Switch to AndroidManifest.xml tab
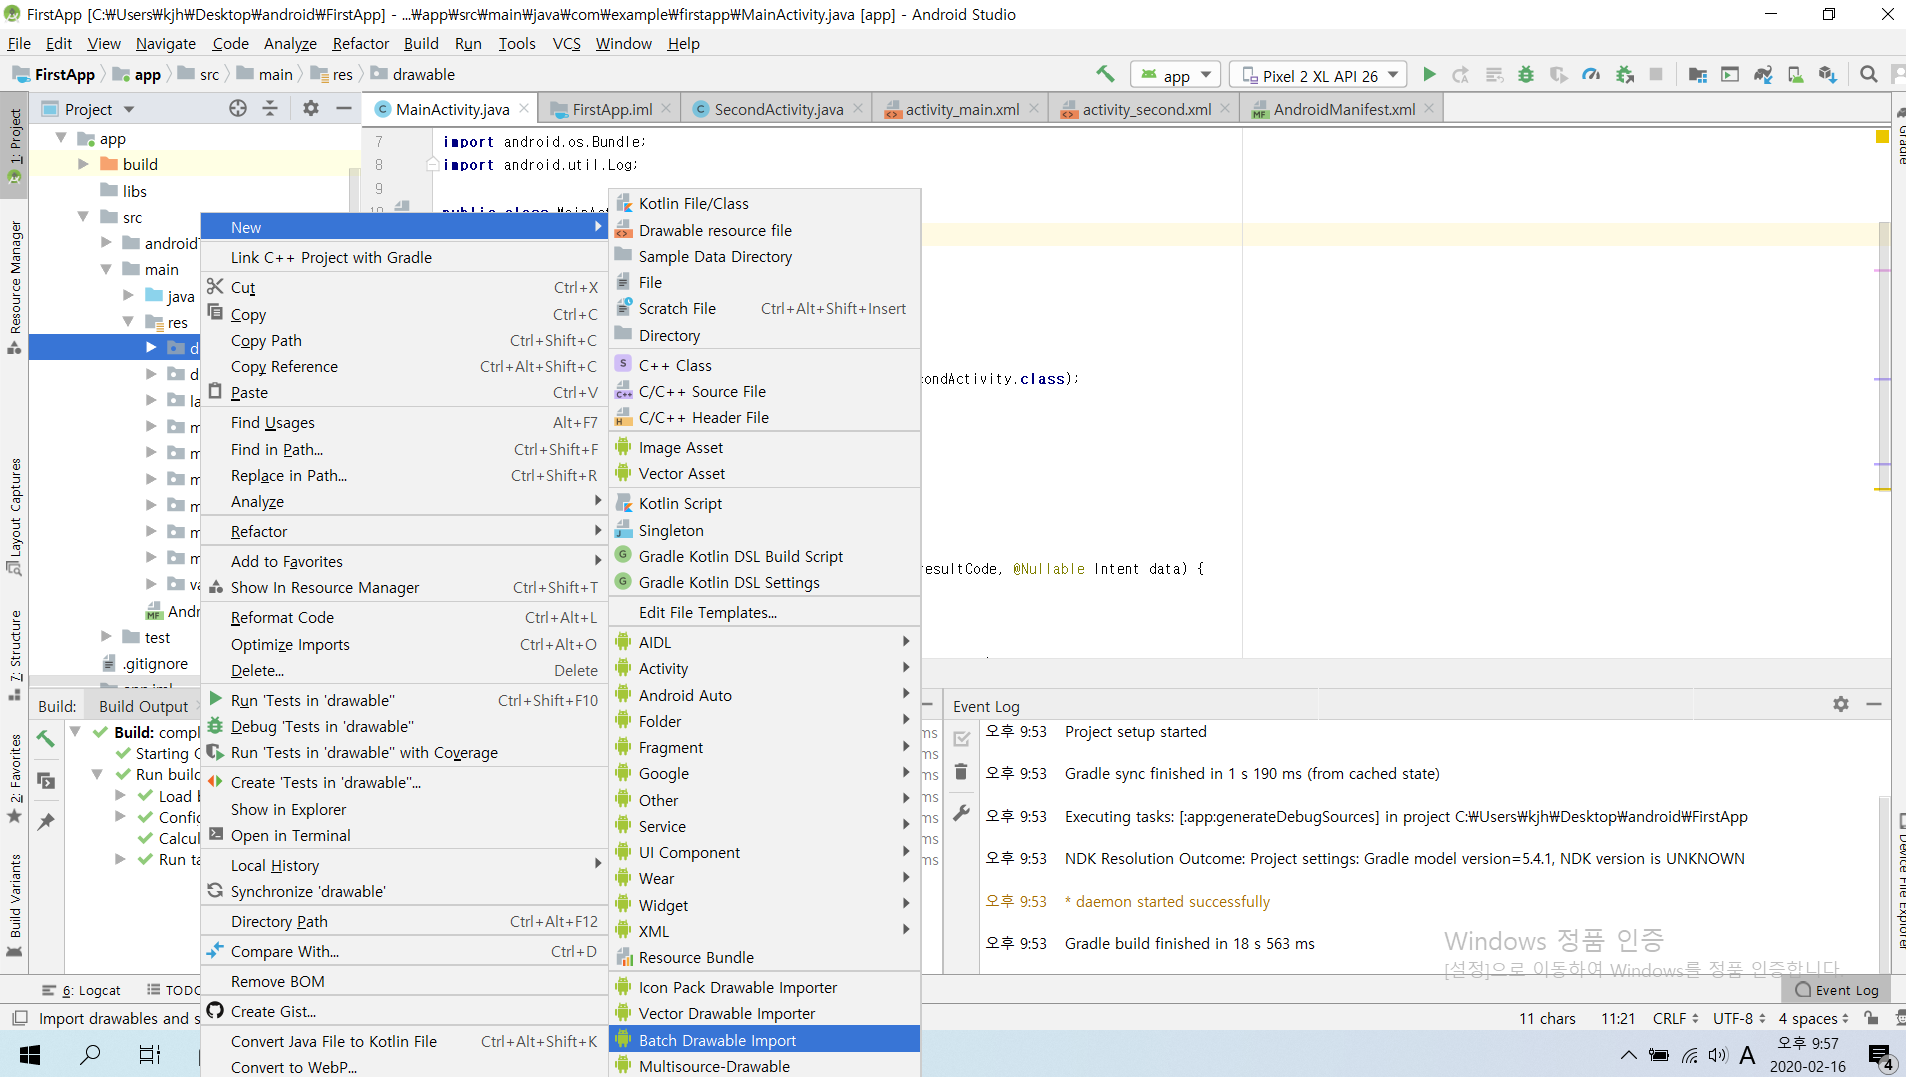The image size is (1906, 1077). [x=1344, y=109]
